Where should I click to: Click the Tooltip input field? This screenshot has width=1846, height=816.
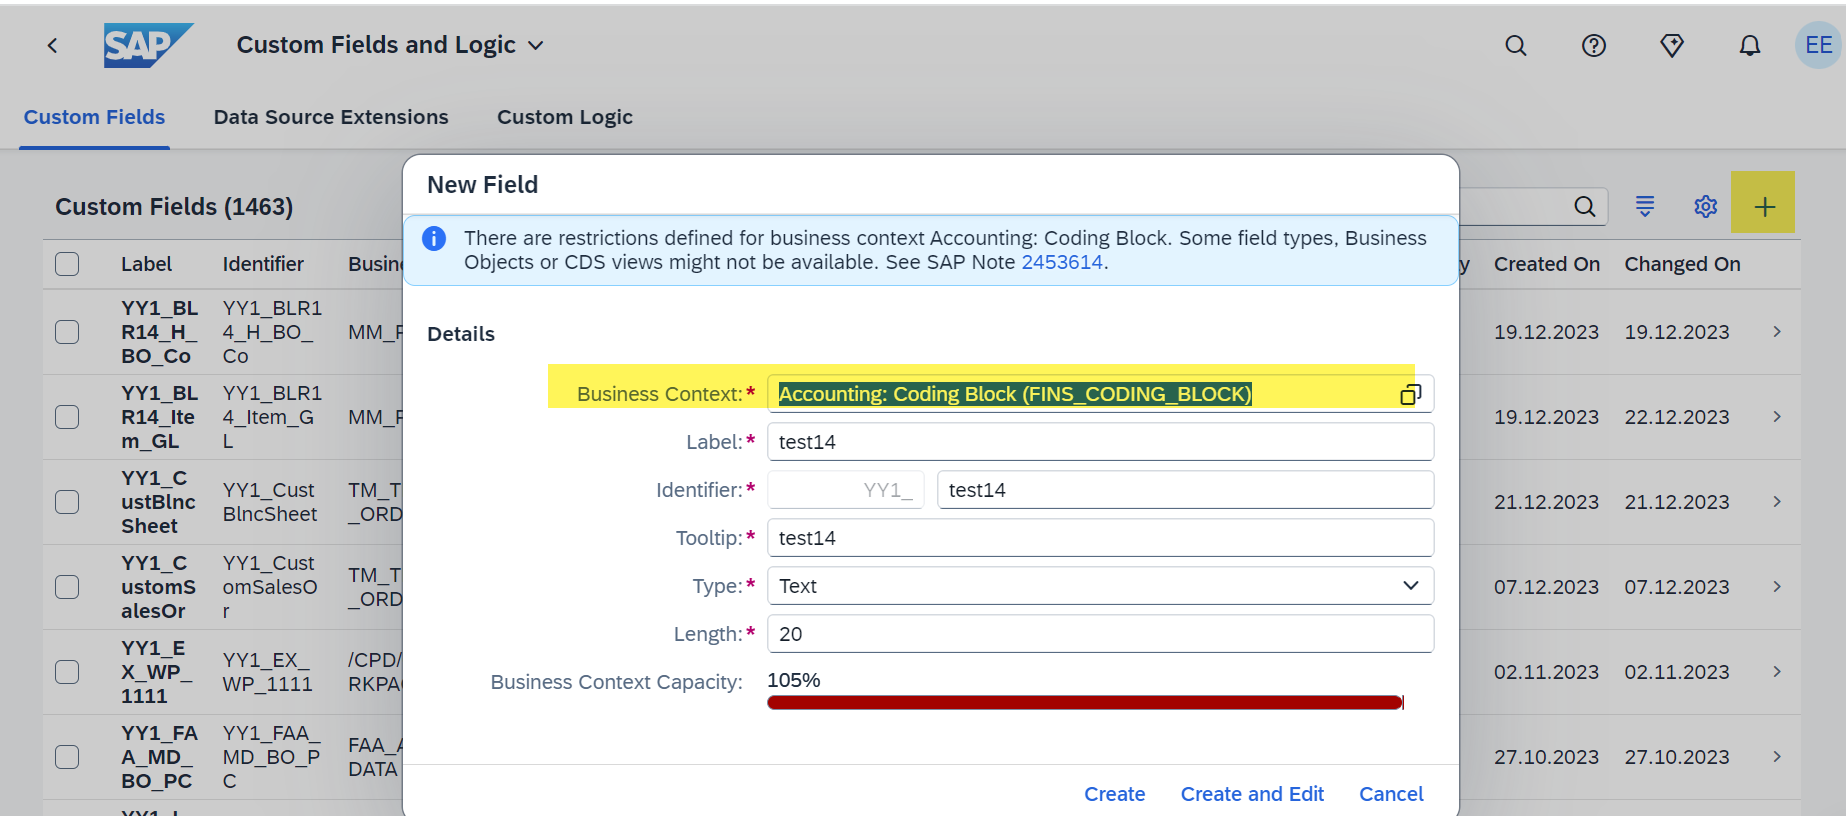tap(1100, 538)
